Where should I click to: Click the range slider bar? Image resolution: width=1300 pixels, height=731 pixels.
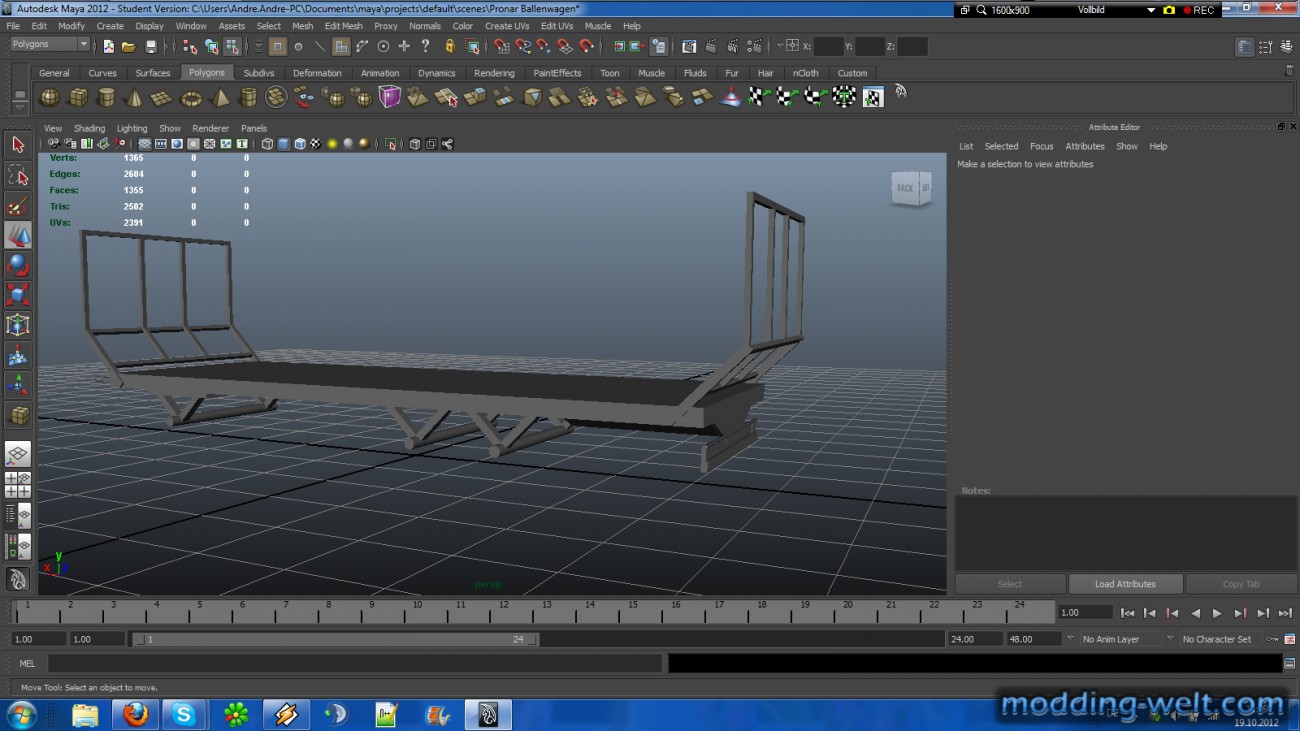[x=335, y=639]
